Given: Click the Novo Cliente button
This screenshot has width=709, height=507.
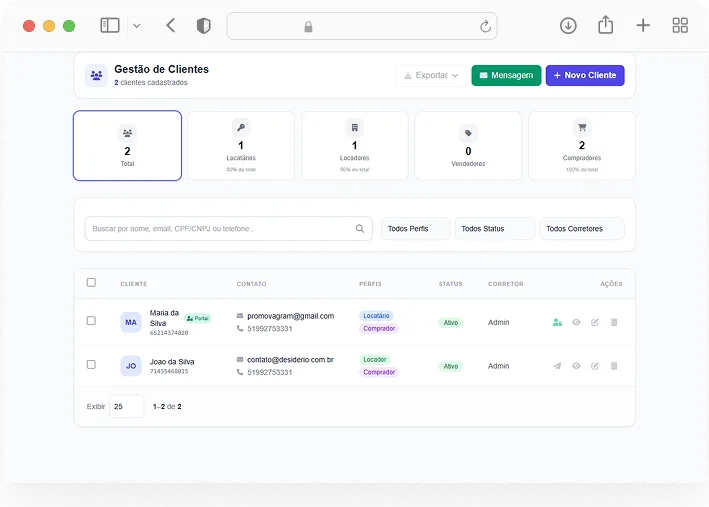Looking at the screenshot, I should pos(585,75).
